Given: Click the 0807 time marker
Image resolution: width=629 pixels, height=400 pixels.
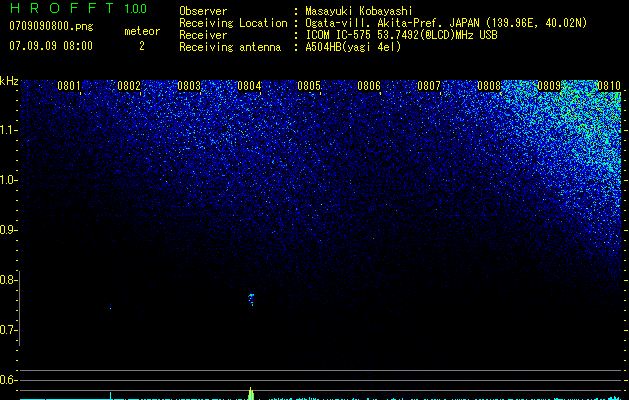Looking at the screenshot, I should coord(429,86).
